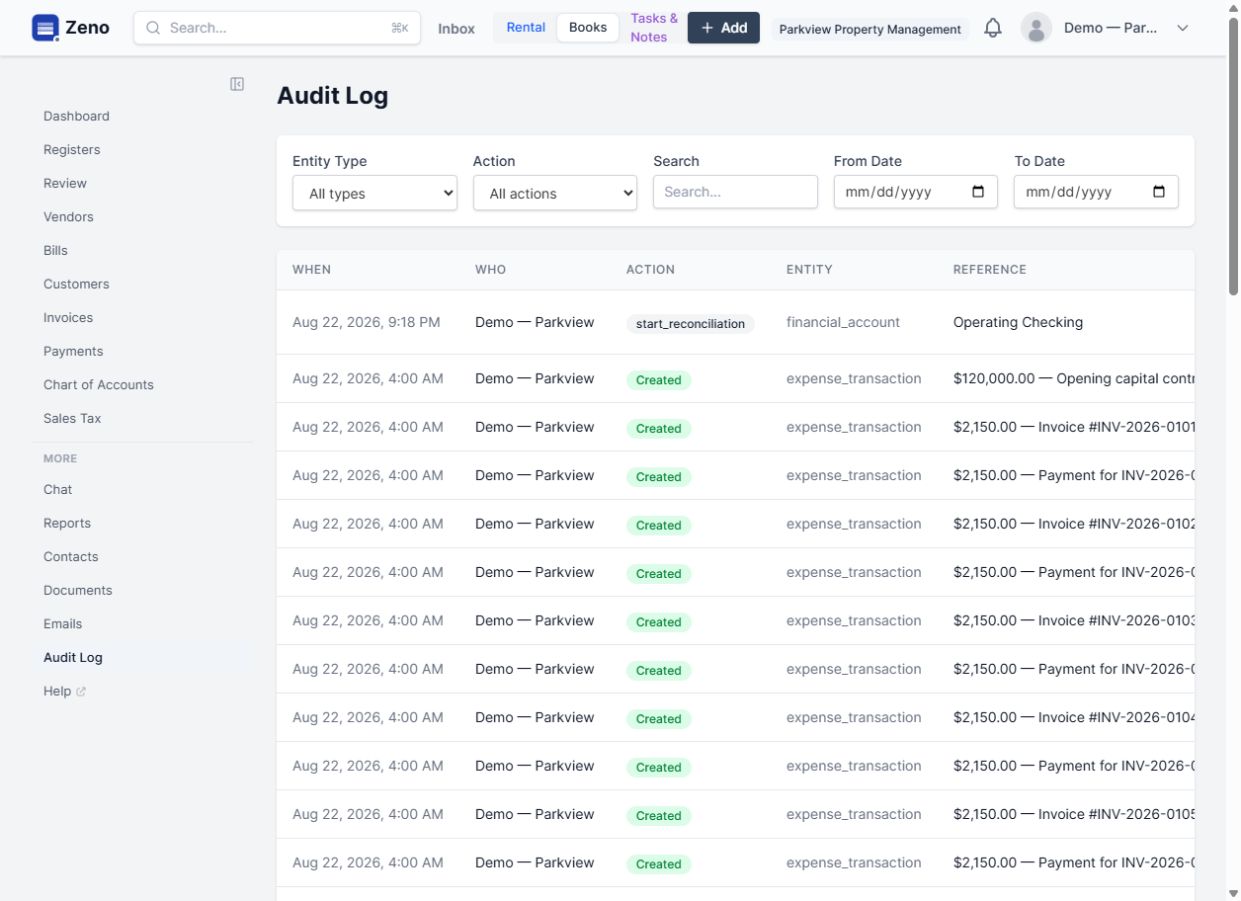Click the user avatar icon
1241x901 pixels.
tap(1037, 28)
